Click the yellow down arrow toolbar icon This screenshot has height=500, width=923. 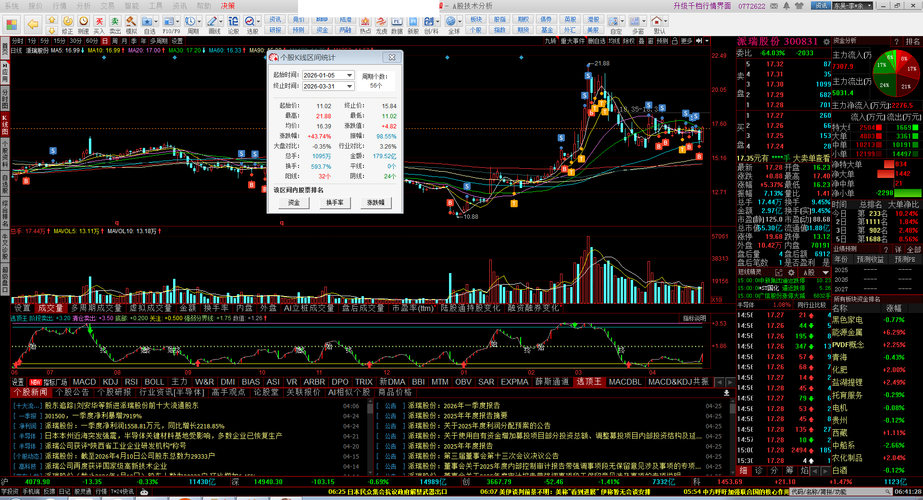pos(52,31)
